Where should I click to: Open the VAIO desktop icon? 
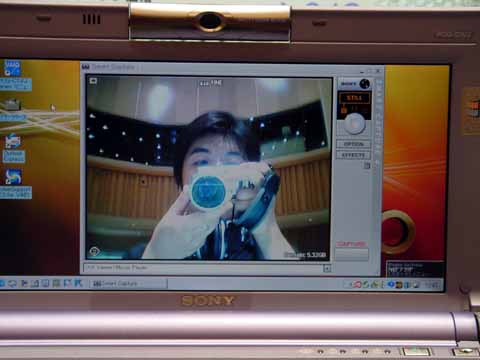pyautogui.click(x=12, y=68)
